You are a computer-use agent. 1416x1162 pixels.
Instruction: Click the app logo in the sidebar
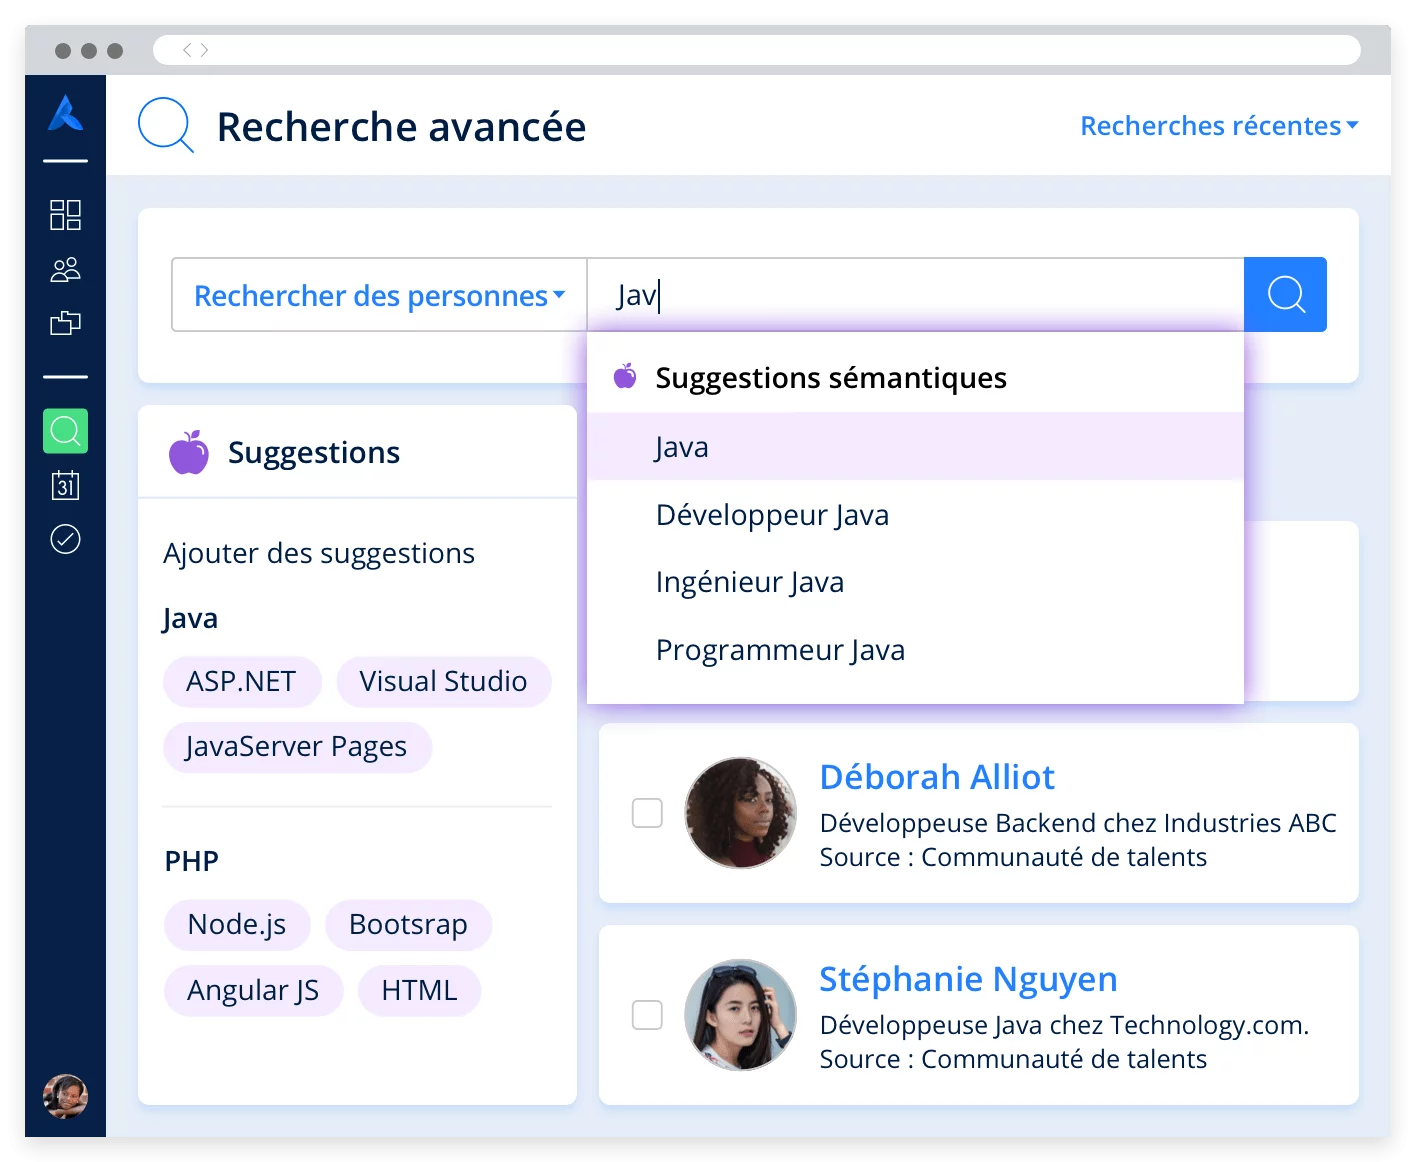tap(65, 113)
